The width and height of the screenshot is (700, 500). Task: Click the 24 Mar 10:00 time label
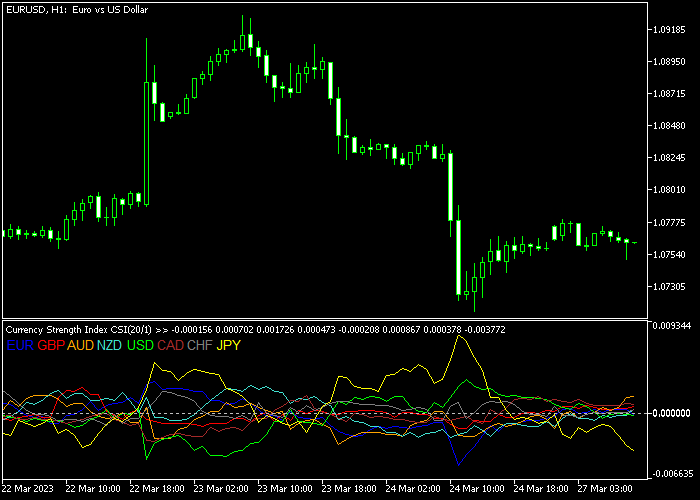[x=478, y=489]
